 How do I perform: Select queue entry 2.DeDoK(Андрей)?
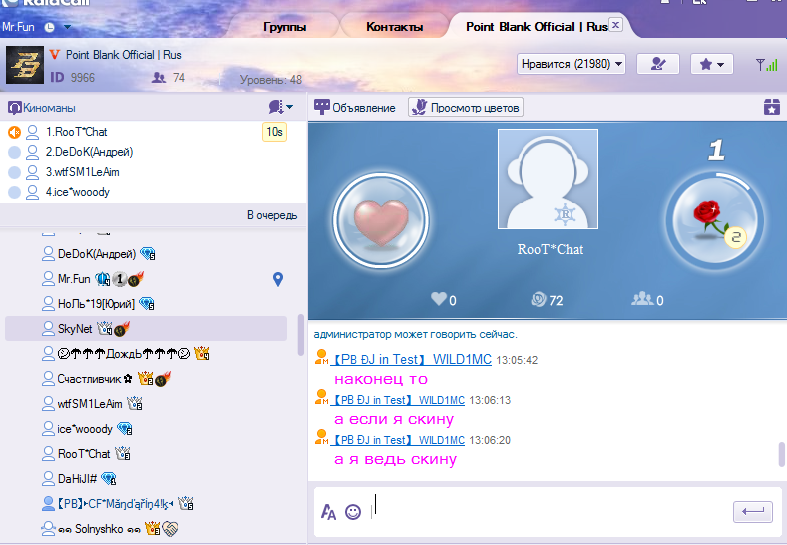(153, 152)
